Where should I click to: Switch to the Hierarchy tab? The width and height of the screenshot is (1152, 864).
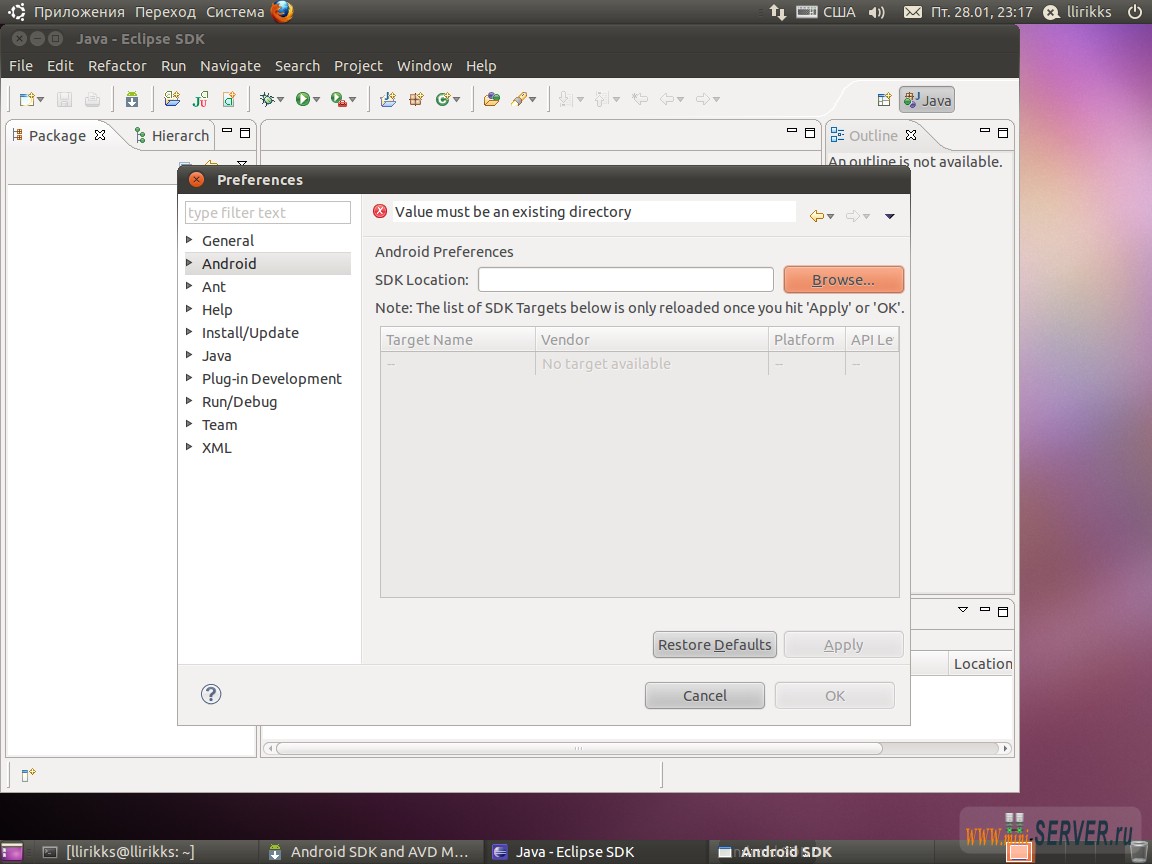point(172,135)
